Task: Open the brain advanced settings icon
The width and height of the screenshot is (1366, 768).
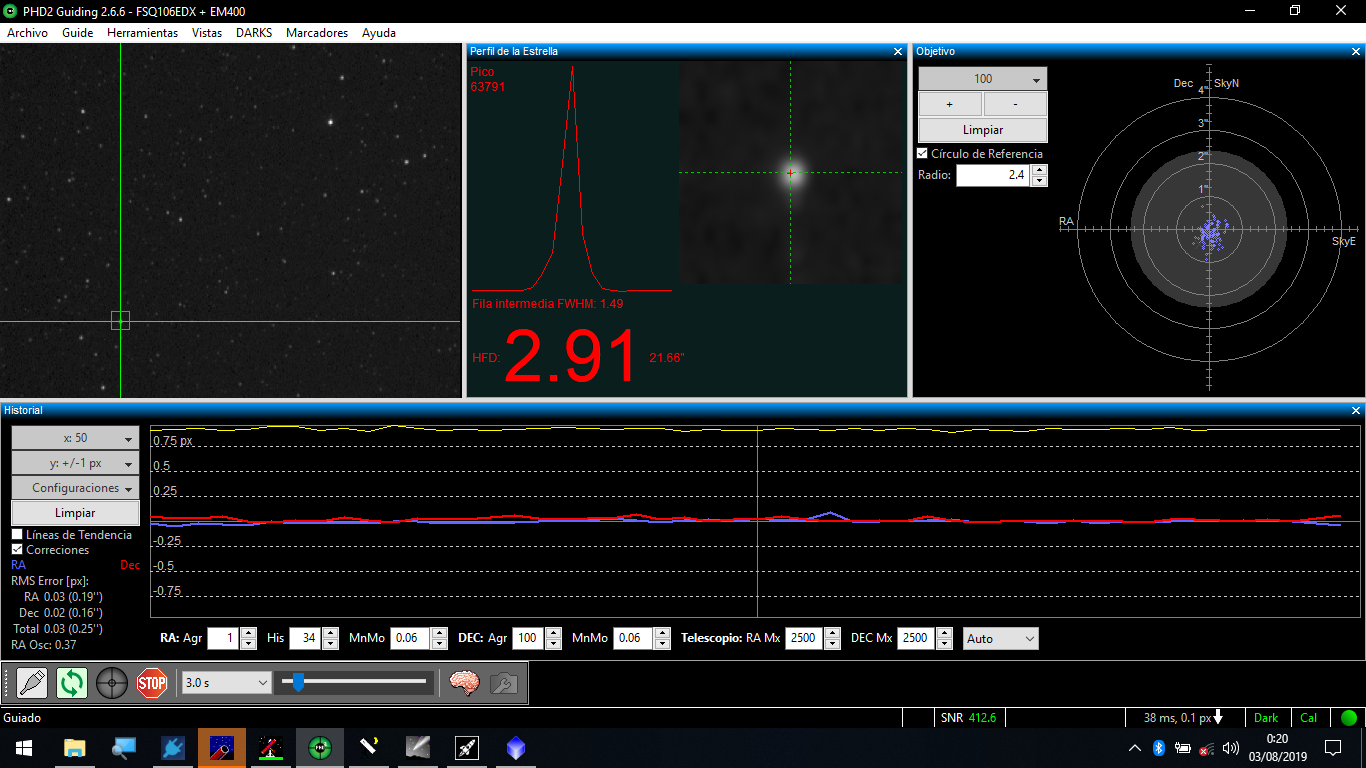Action: click(x=464, y=683)
